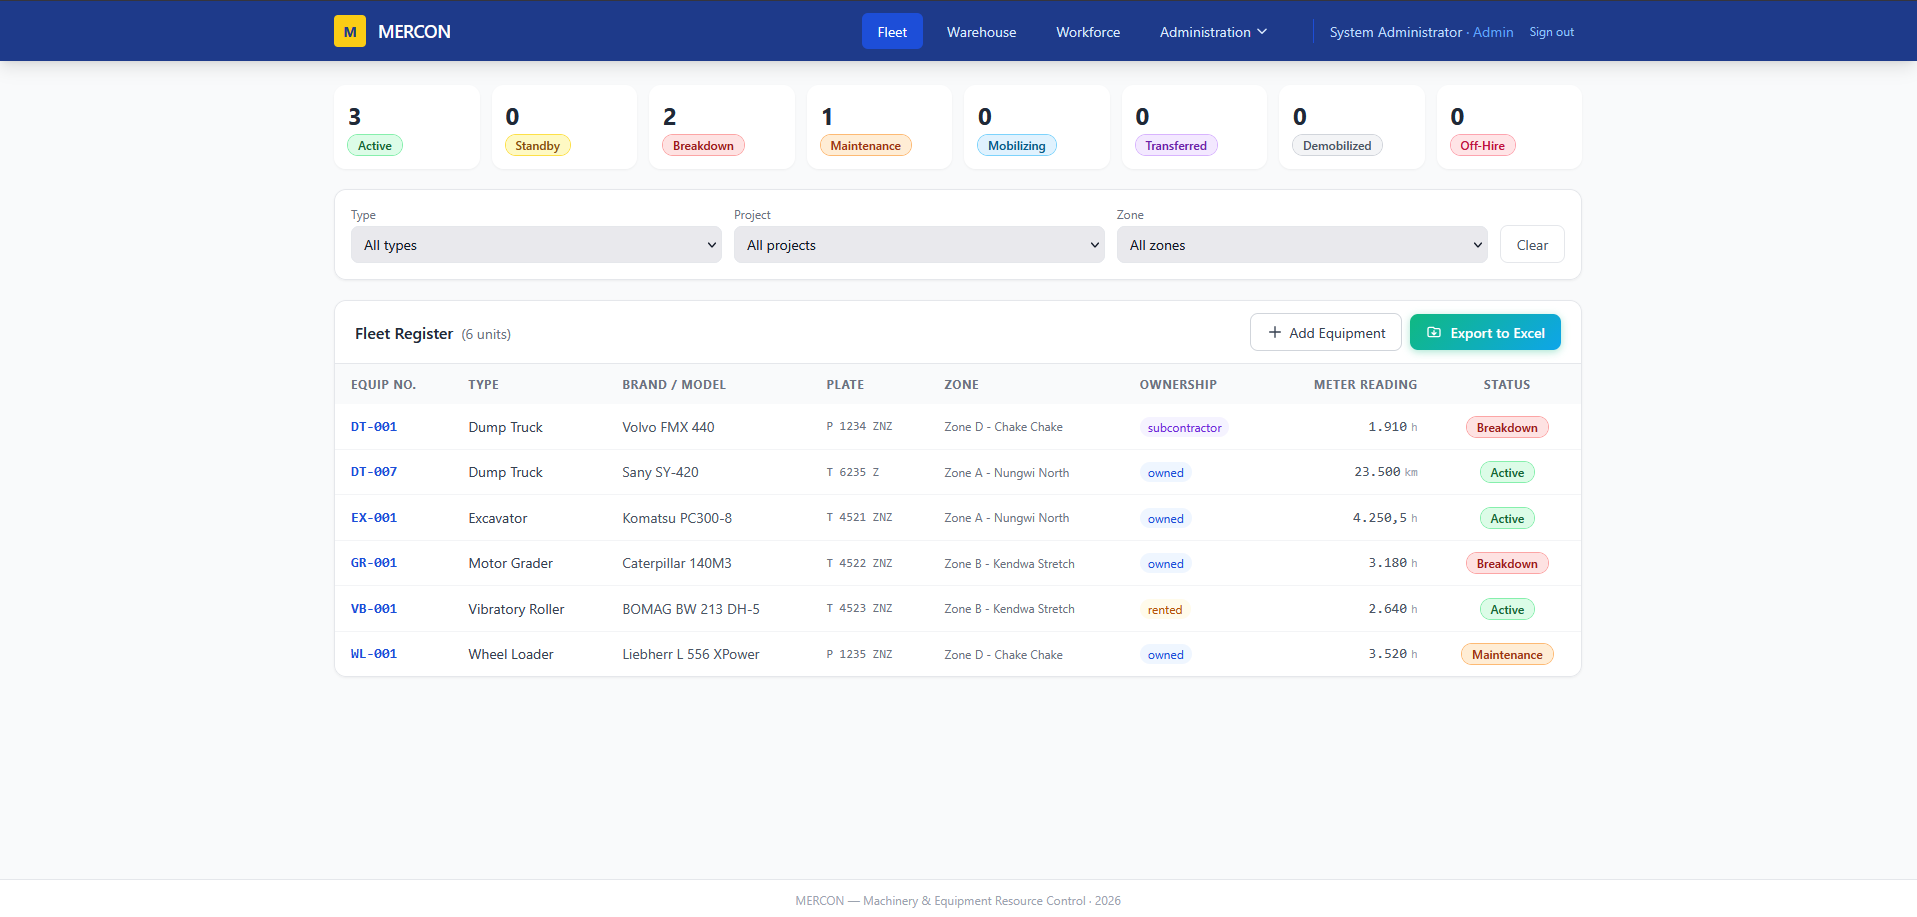Open the Zone filter dropdown

1302,245
